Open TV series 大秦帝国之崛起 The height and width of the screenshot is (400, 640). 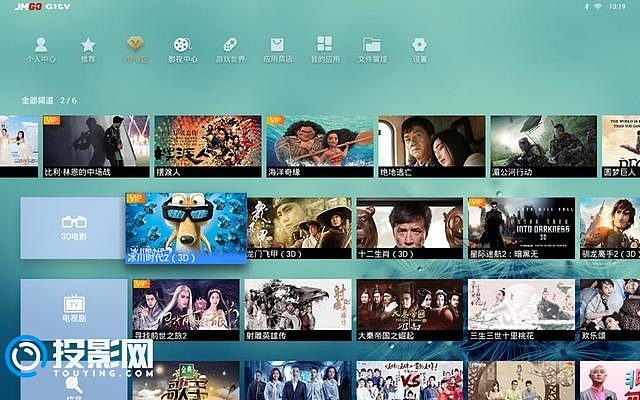click(410, 310)
